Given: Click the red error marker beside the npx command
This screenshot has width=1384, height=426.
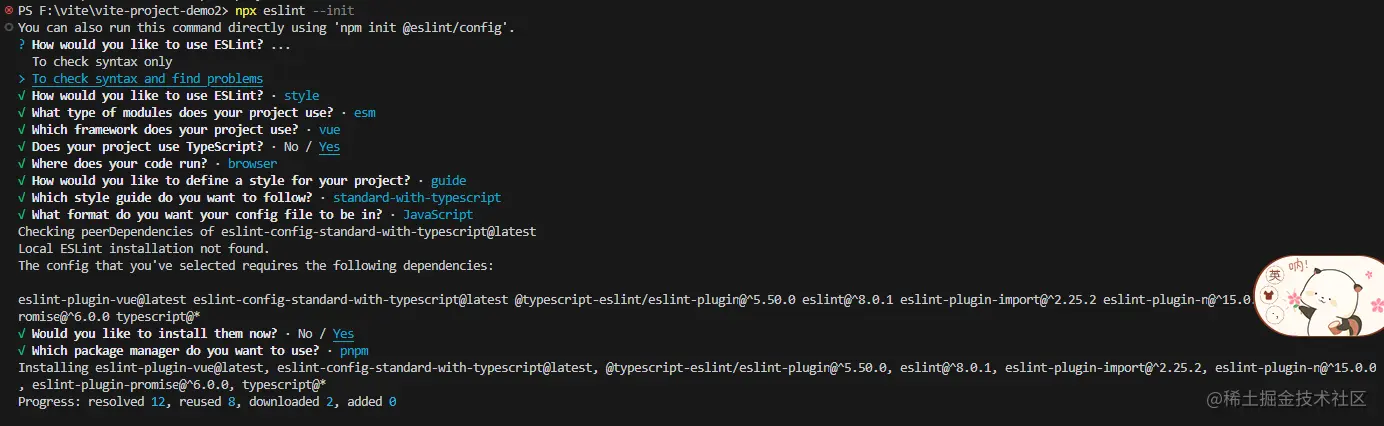Looking at the screenshot, I should [x=8, y=10].
